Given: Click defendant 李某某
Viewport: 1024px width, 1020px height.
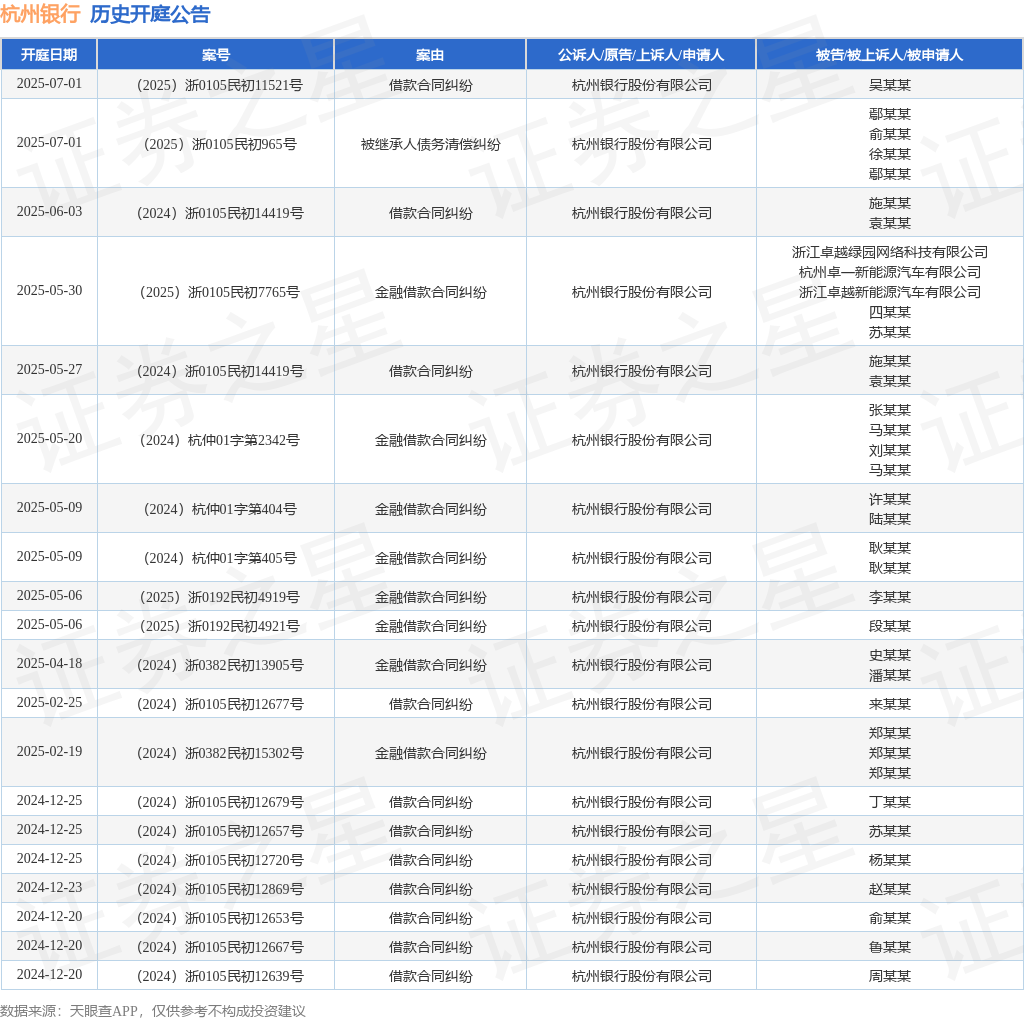Looking at the screenshot, I should 889,597.
